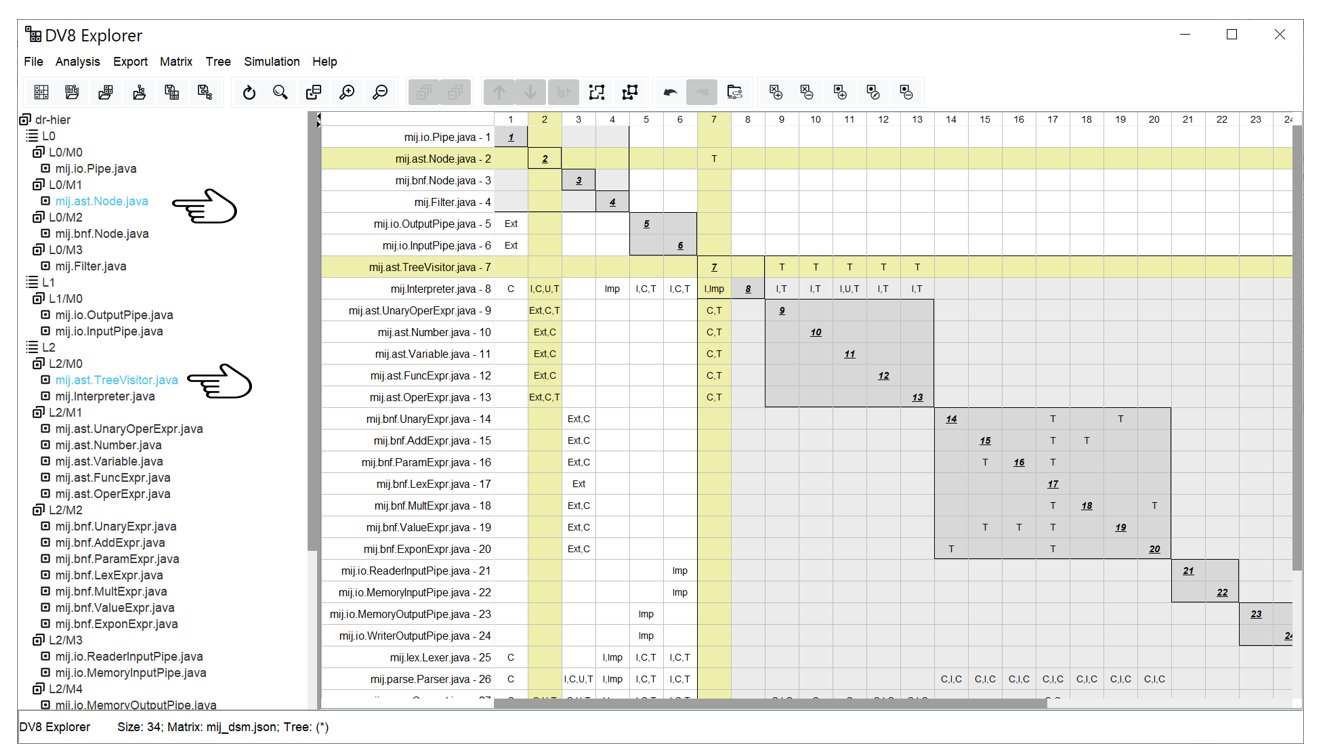
Task: Collapse the L0 layer node in tree
Action: (32, 136)
